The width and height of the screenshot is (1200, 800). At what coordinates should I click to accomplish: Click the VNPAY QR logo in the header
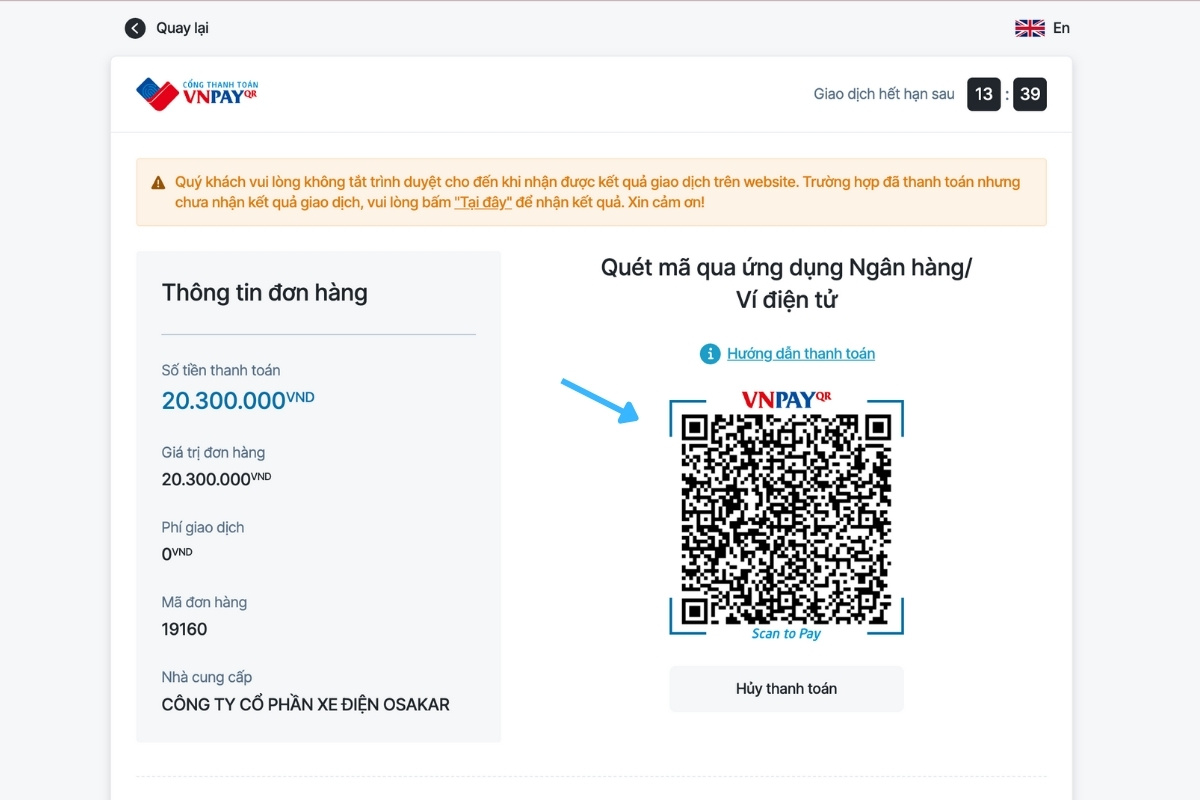click(x=197, y=94)
